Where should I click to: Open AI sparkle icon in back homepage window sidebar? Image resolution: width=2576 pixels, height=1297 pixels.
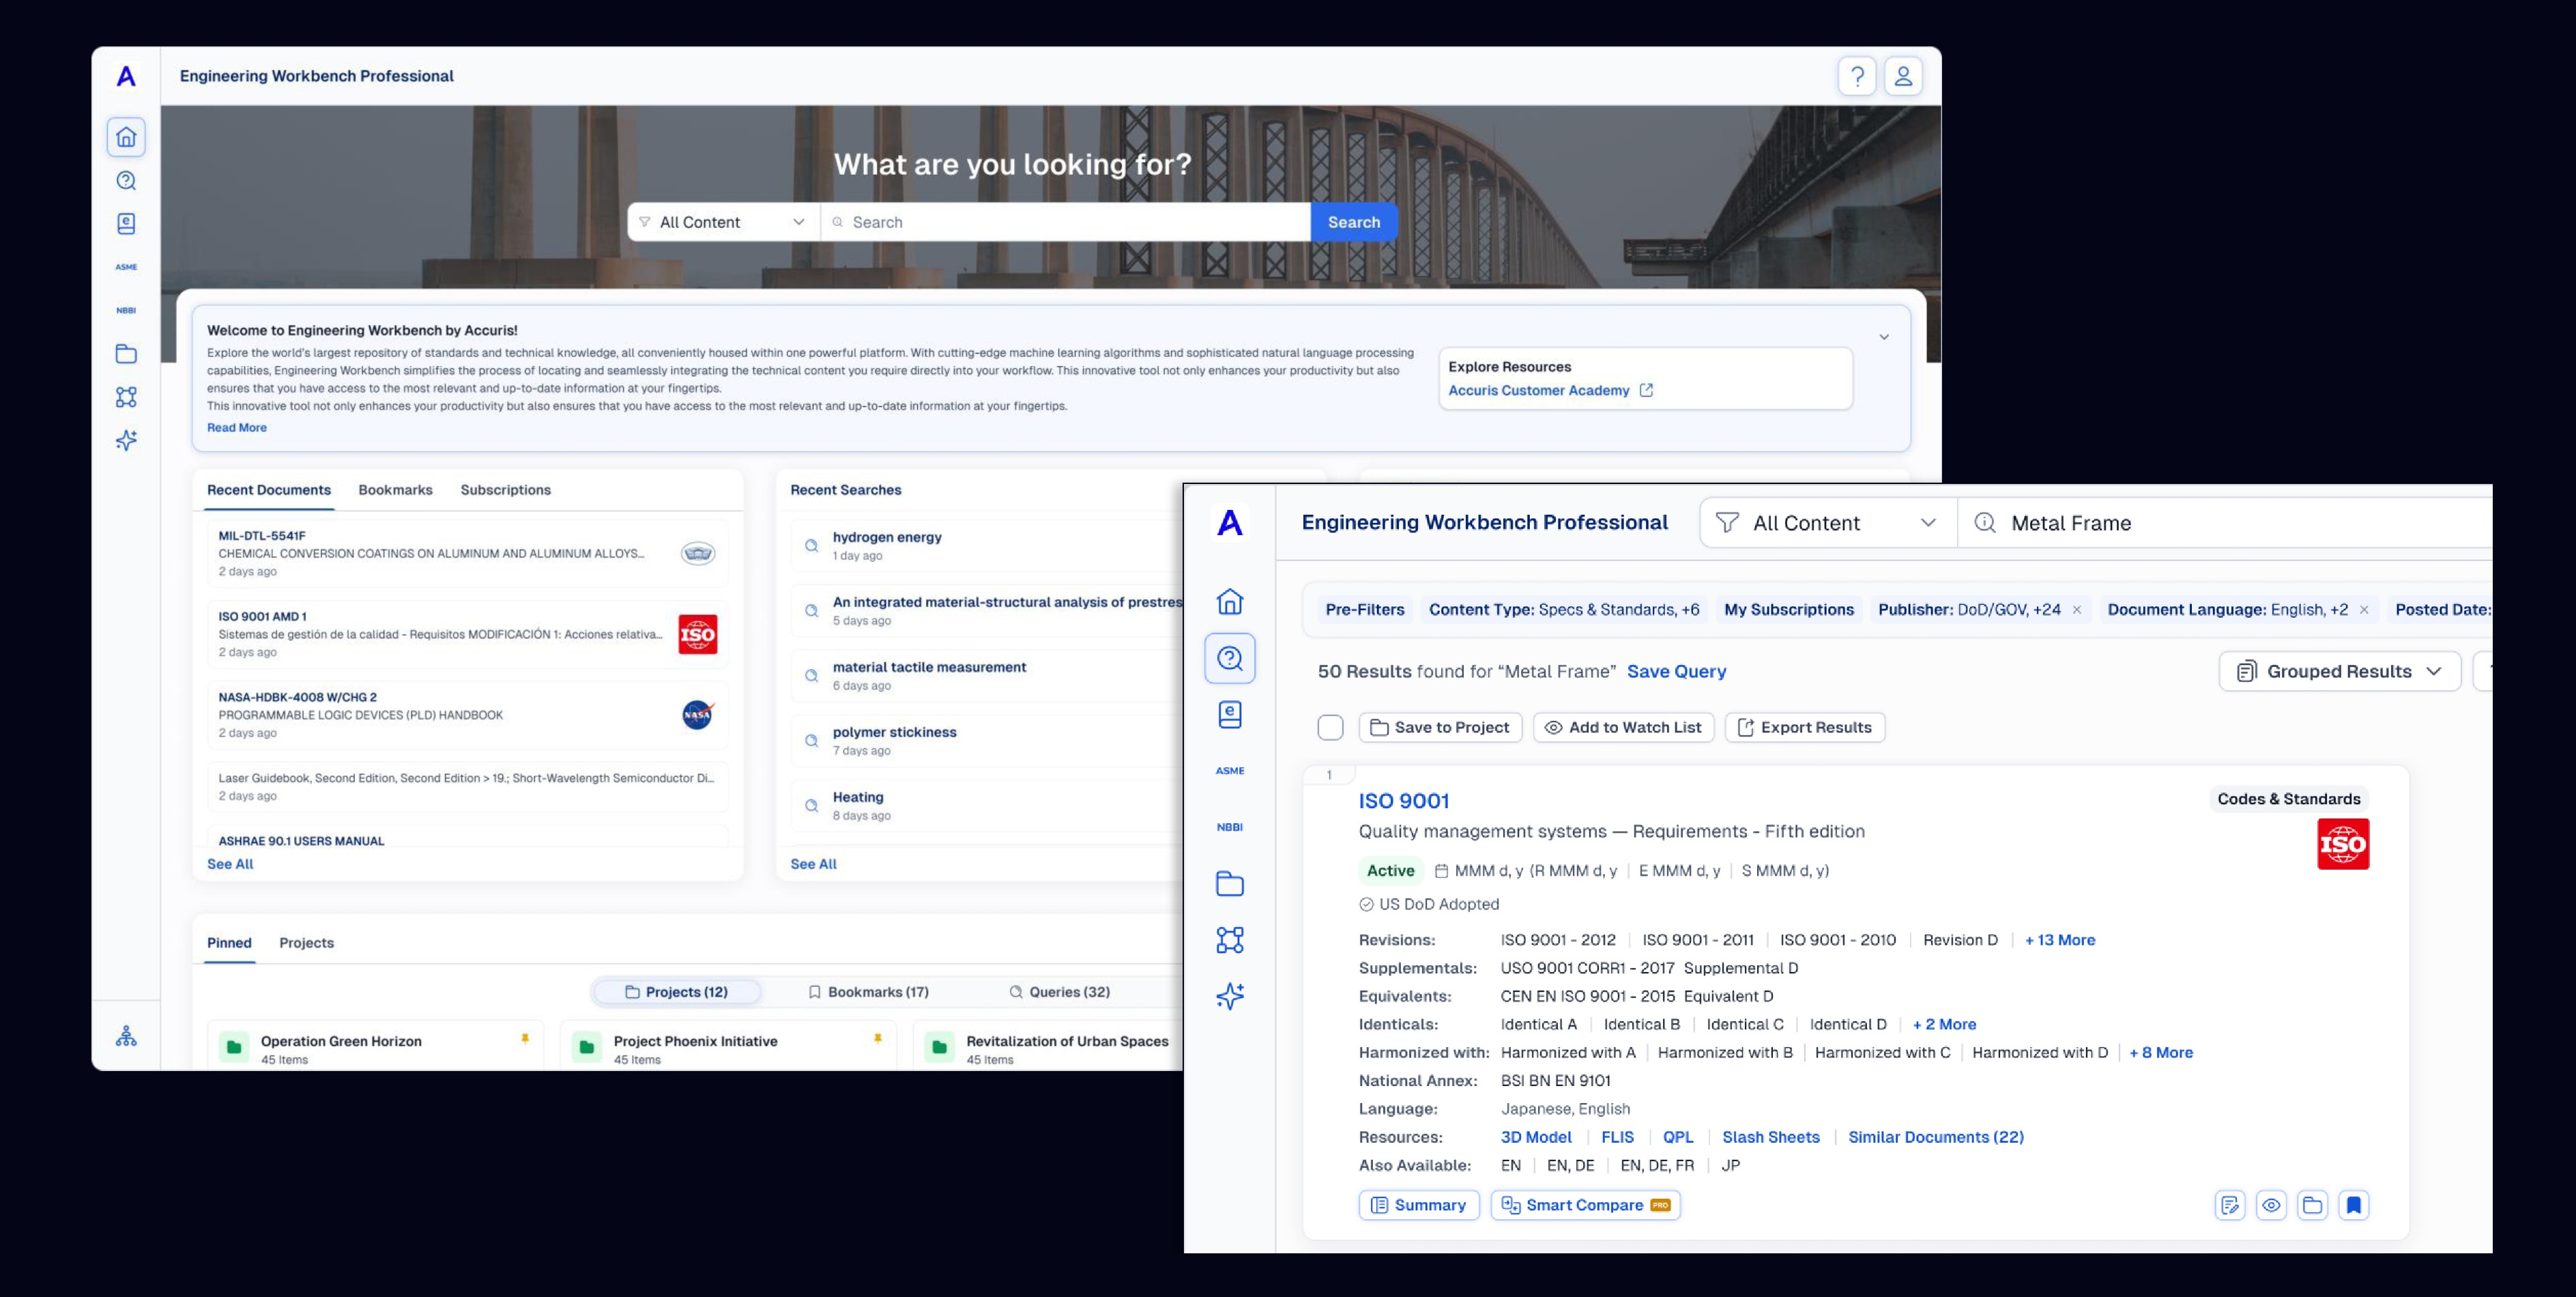coord(126,440)
